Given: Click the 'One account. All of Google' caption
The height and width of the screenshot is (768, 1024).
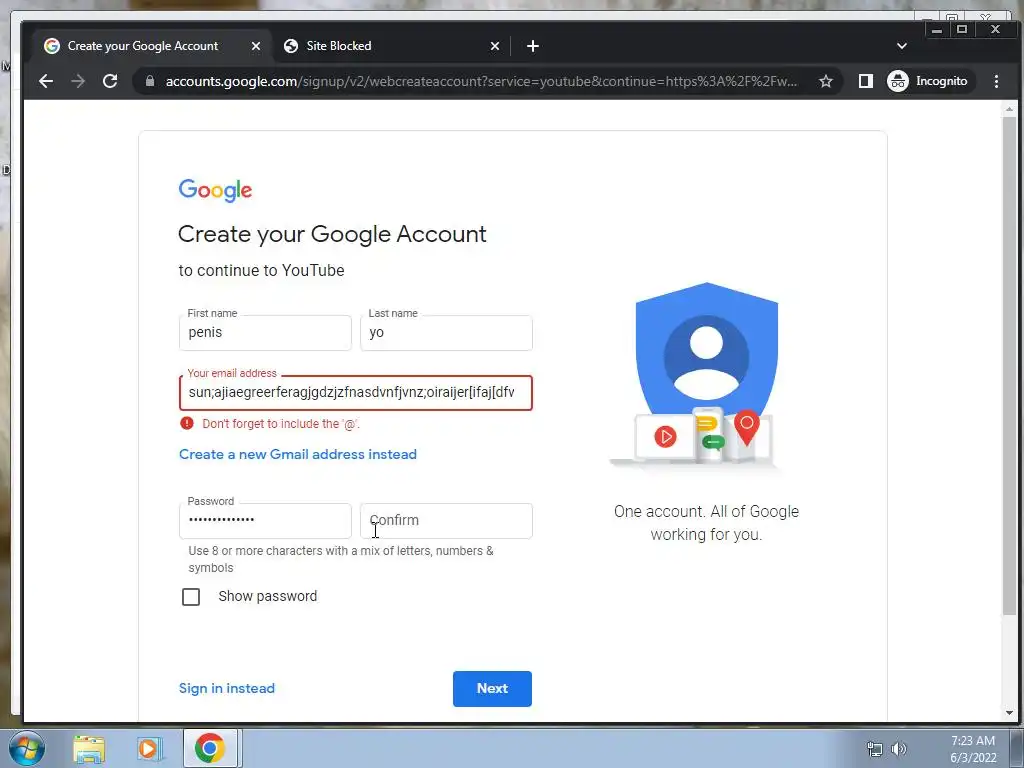Looking at the screenshot, I should tap(706, 523).
